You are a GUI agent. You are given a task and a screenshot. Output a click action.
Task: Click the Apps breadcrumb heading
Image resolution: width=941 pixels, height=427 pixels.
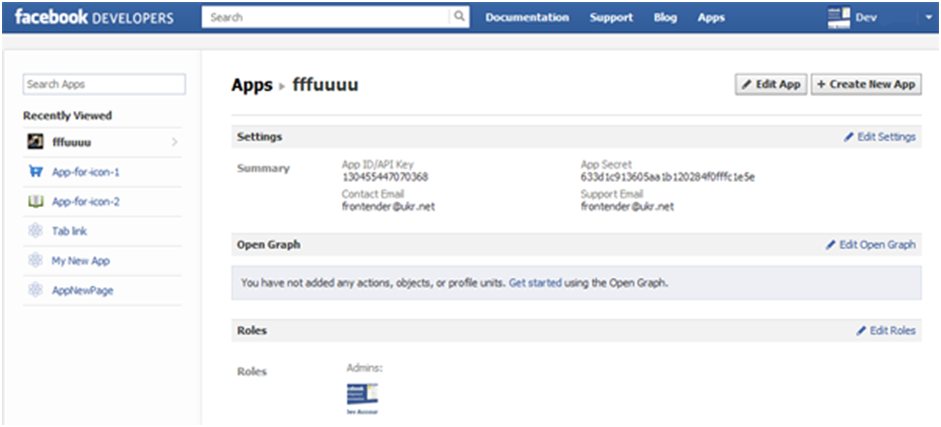252,85
